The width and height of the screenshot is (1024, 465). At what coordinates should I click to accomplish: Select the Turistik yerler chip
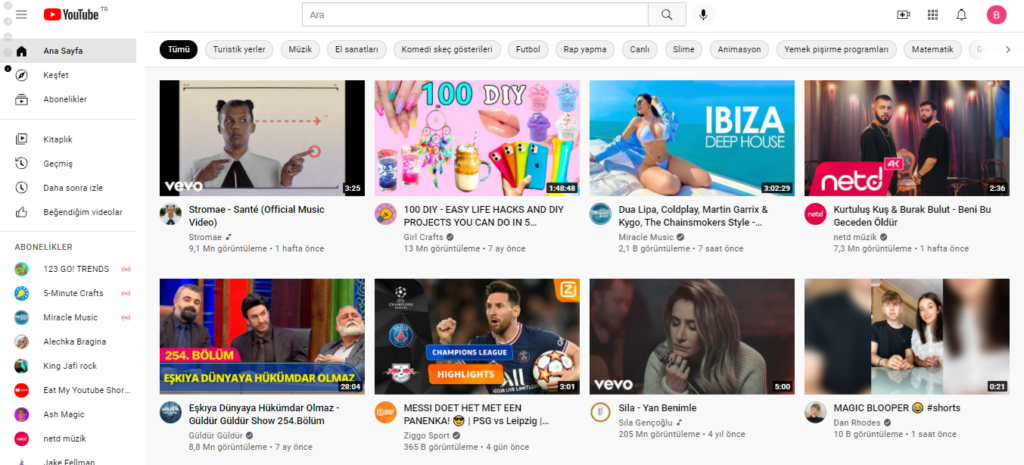(x=239, y=50)
